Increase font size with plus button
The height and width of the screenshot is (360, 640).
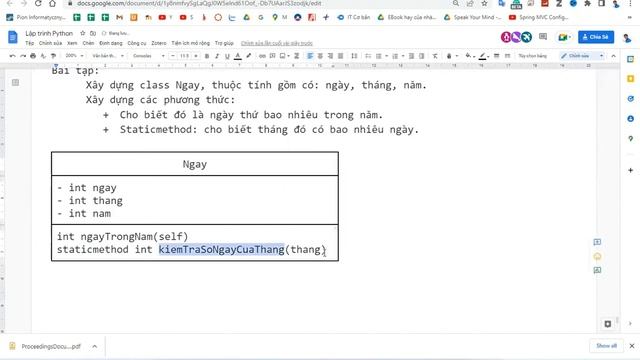point(196,56)
